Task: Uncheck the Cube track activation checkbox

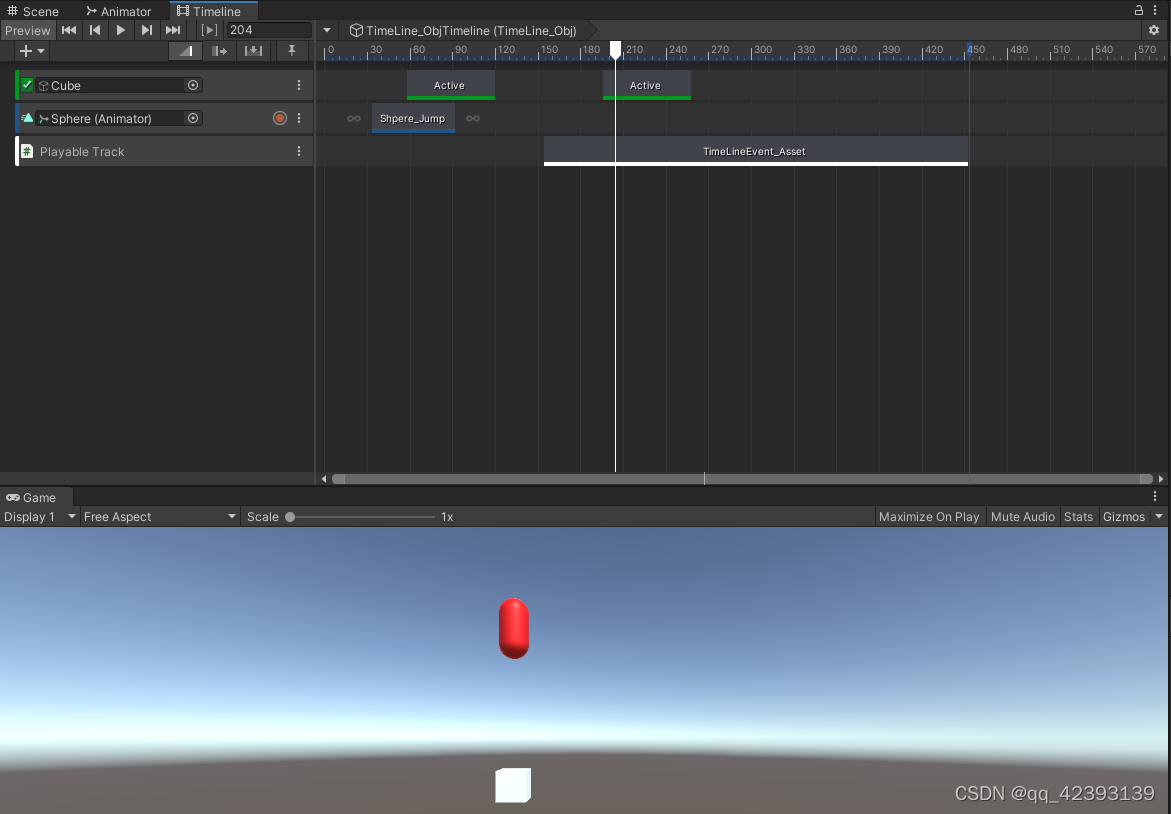Action: tap(27, 85)
